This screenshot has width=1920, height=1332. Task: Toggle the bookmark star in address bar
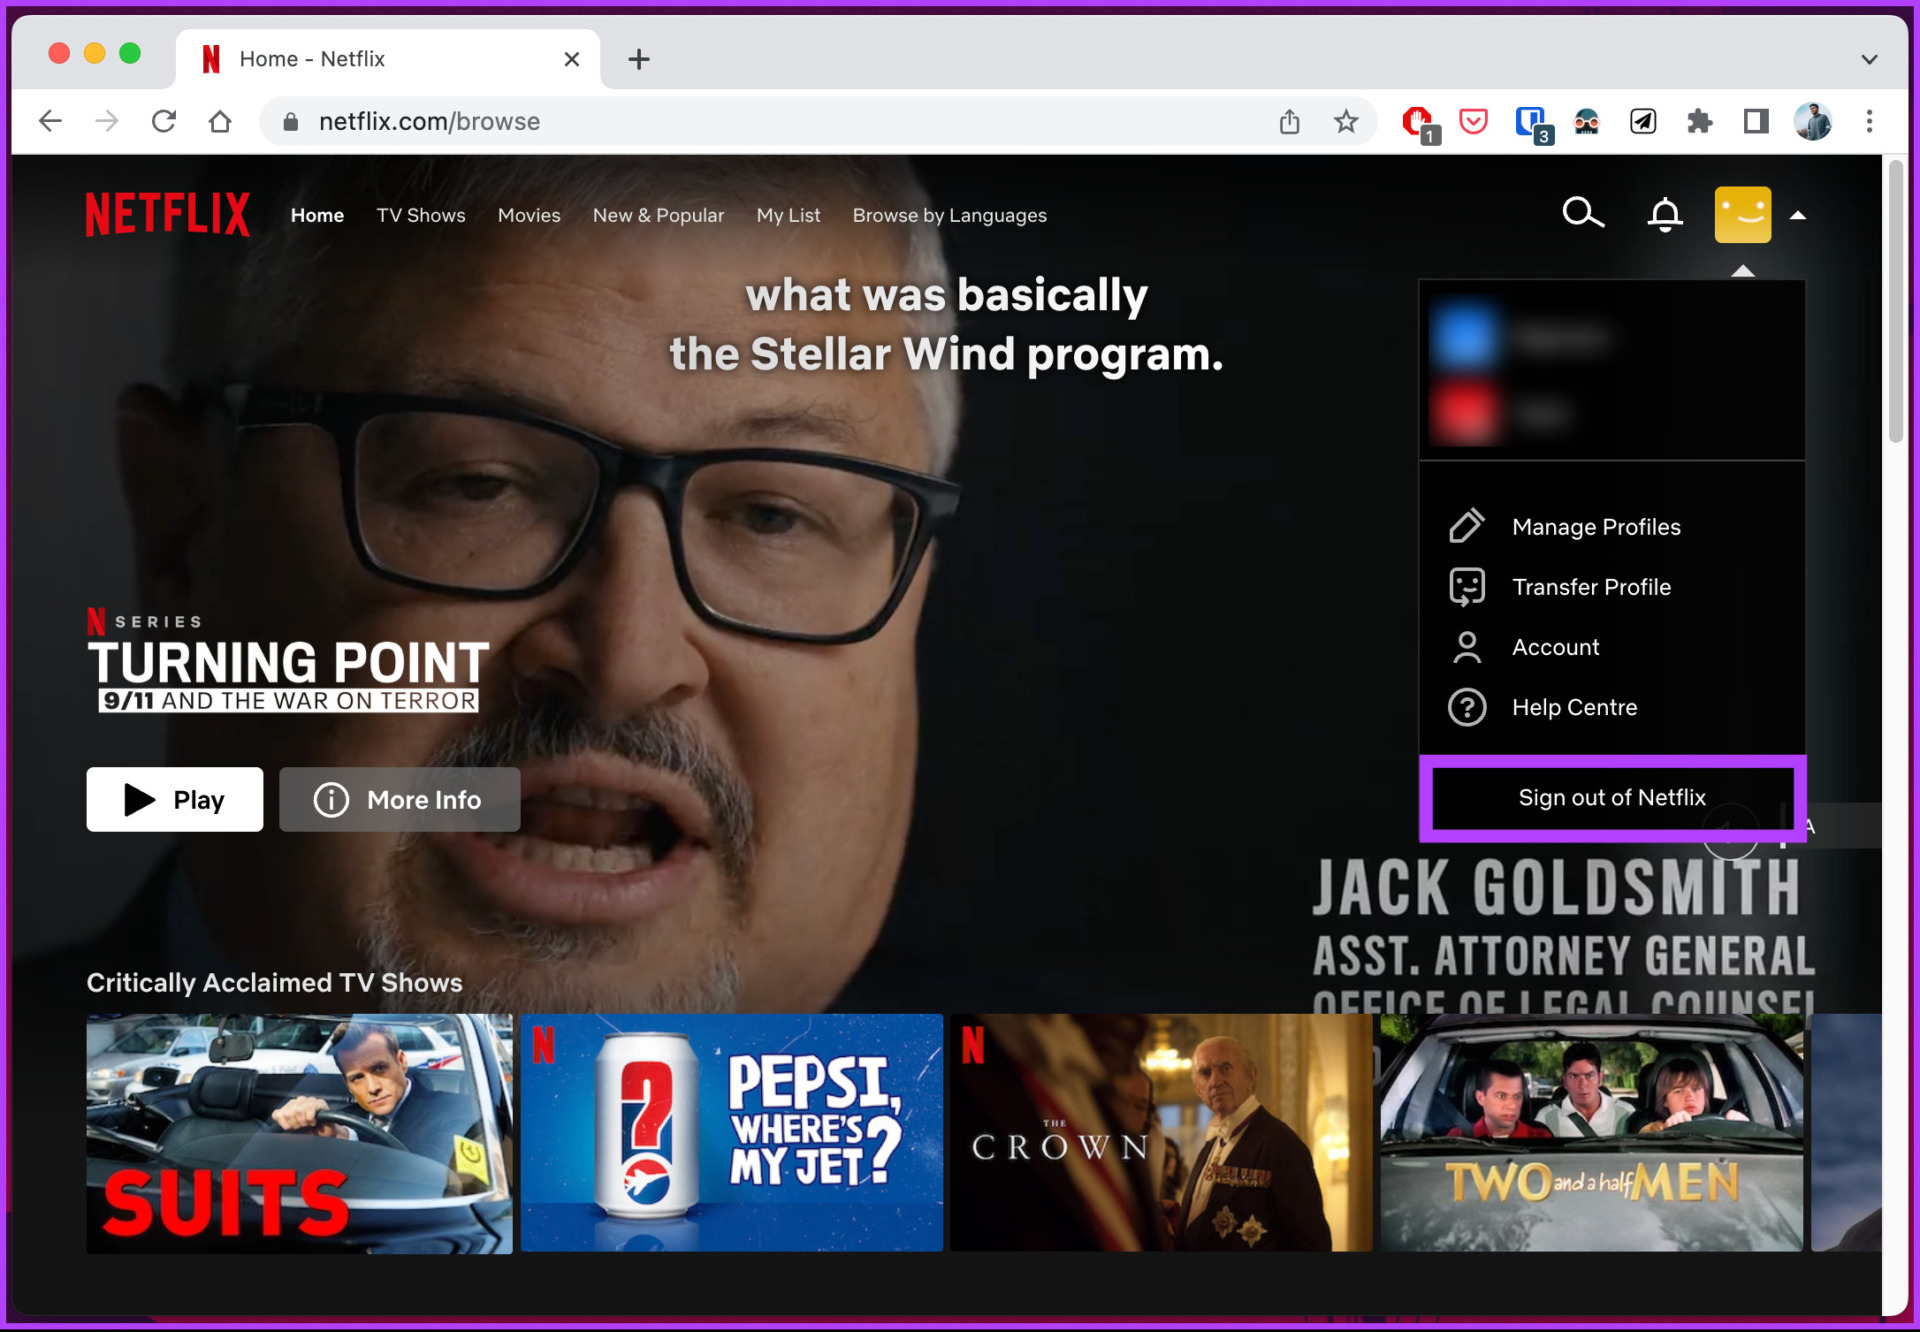pyautogui.click(x=1346, y=121)
